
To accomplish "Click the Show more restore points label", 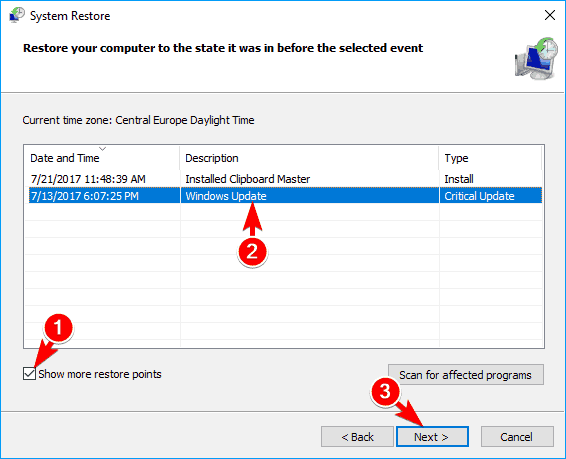I will click(x=100, y=374).
